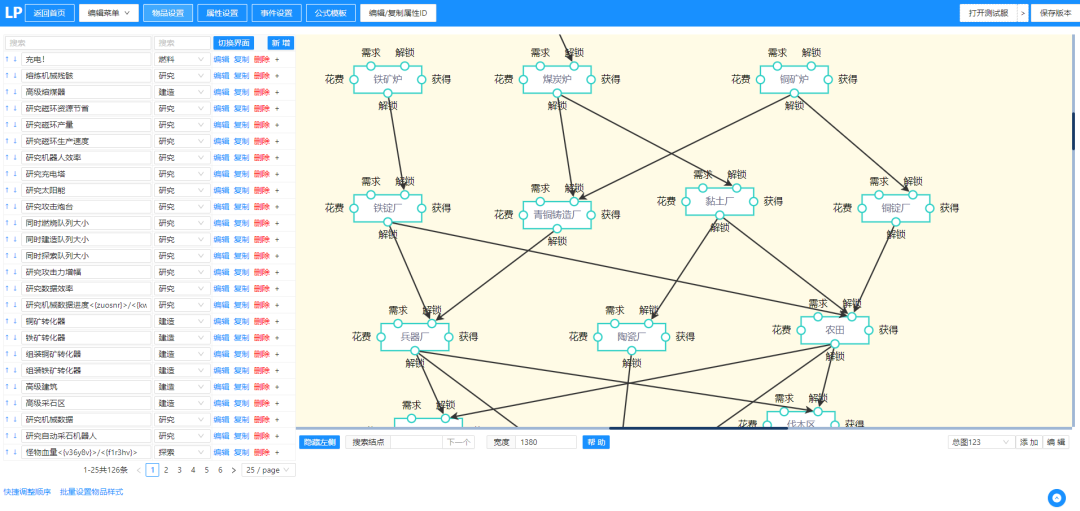Open type dropdown for 怪物血量 row
This screenshot has width=1080, height=511.
[x=182, y=452]
